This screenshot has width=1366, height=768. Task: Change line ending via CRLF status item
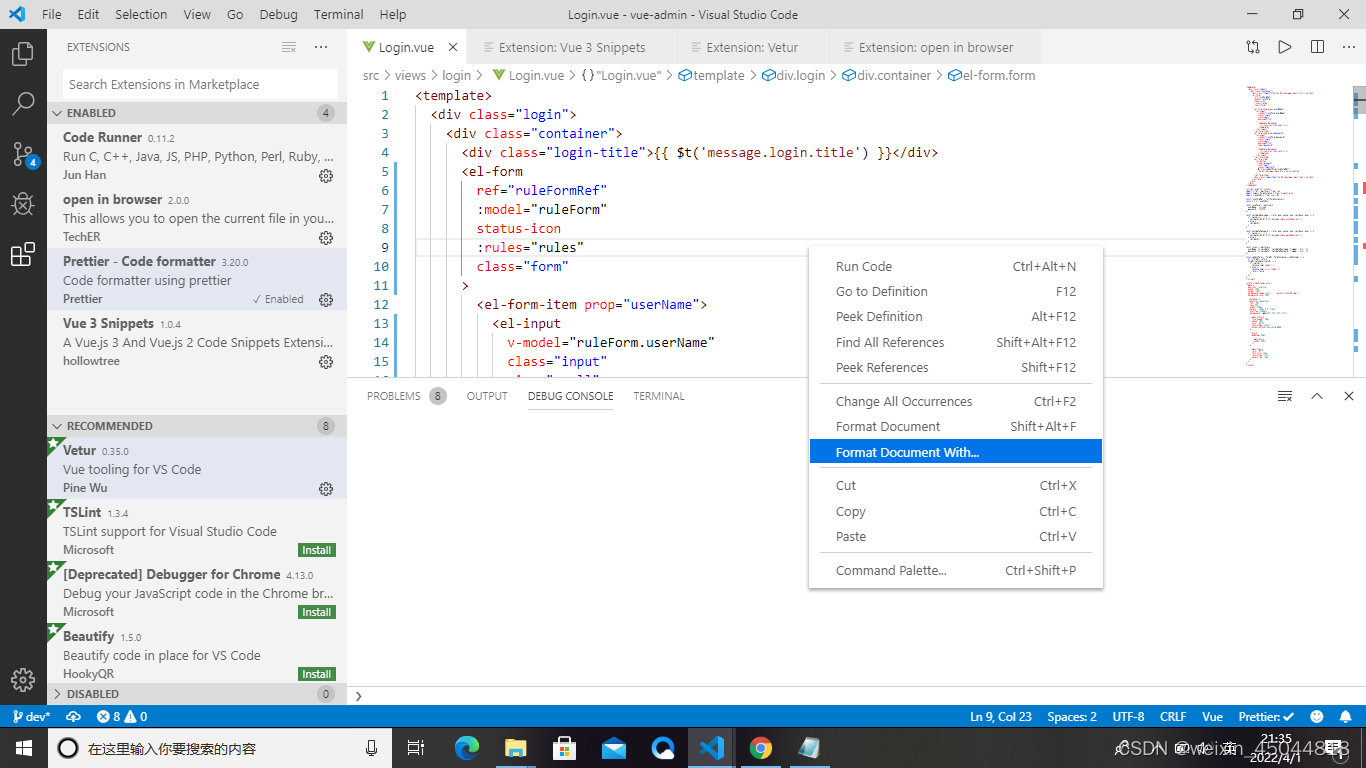[1173, 717]
